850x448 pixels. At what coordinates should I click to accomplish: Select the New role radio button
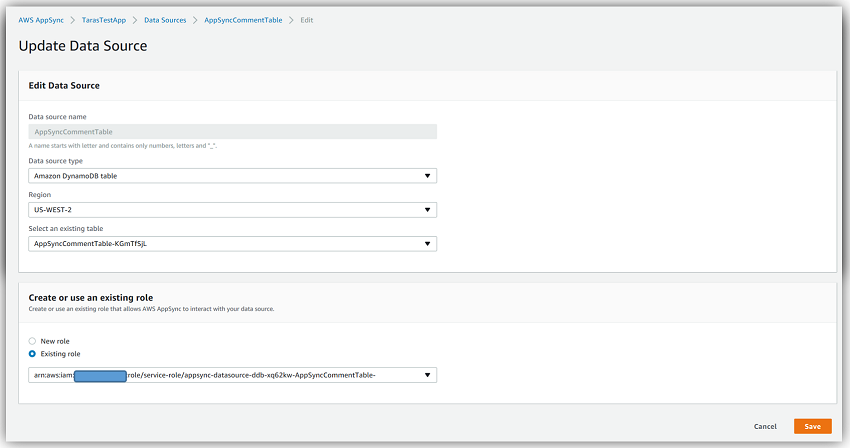32,341
